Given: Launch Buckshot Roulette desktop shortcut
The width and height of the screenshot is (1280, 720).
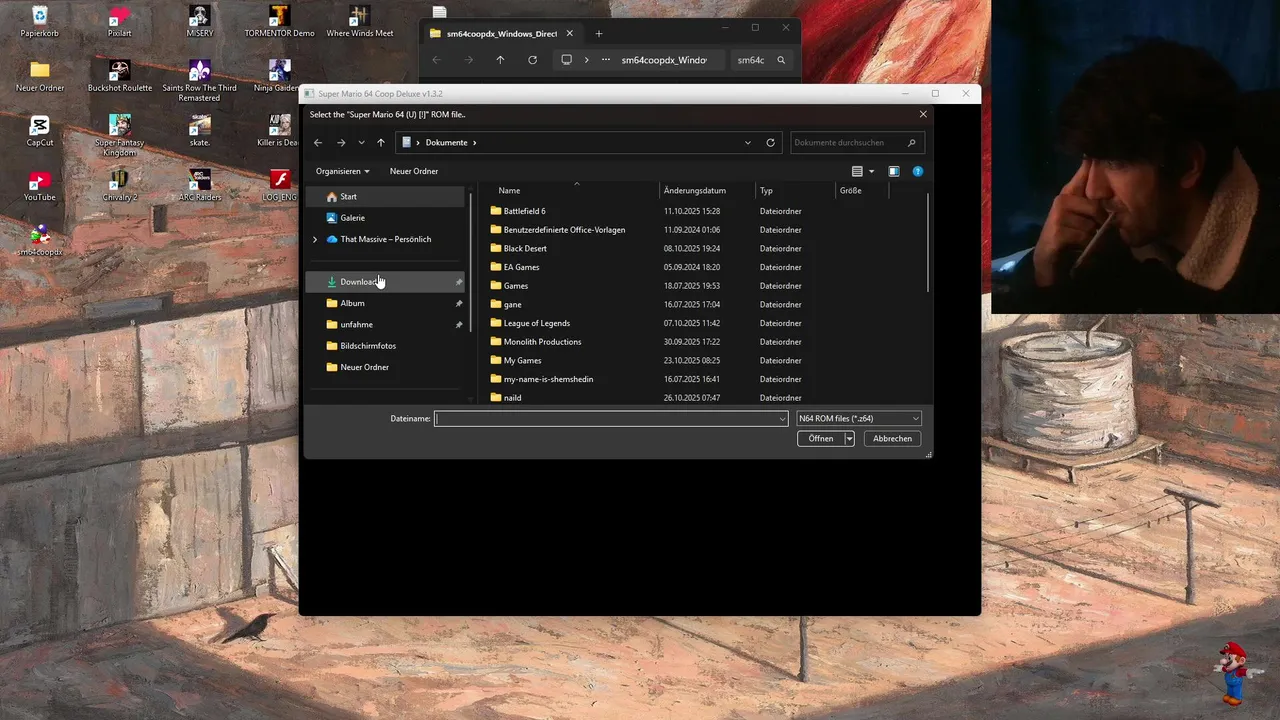Looking at the screenshot, I should point(119,77).
